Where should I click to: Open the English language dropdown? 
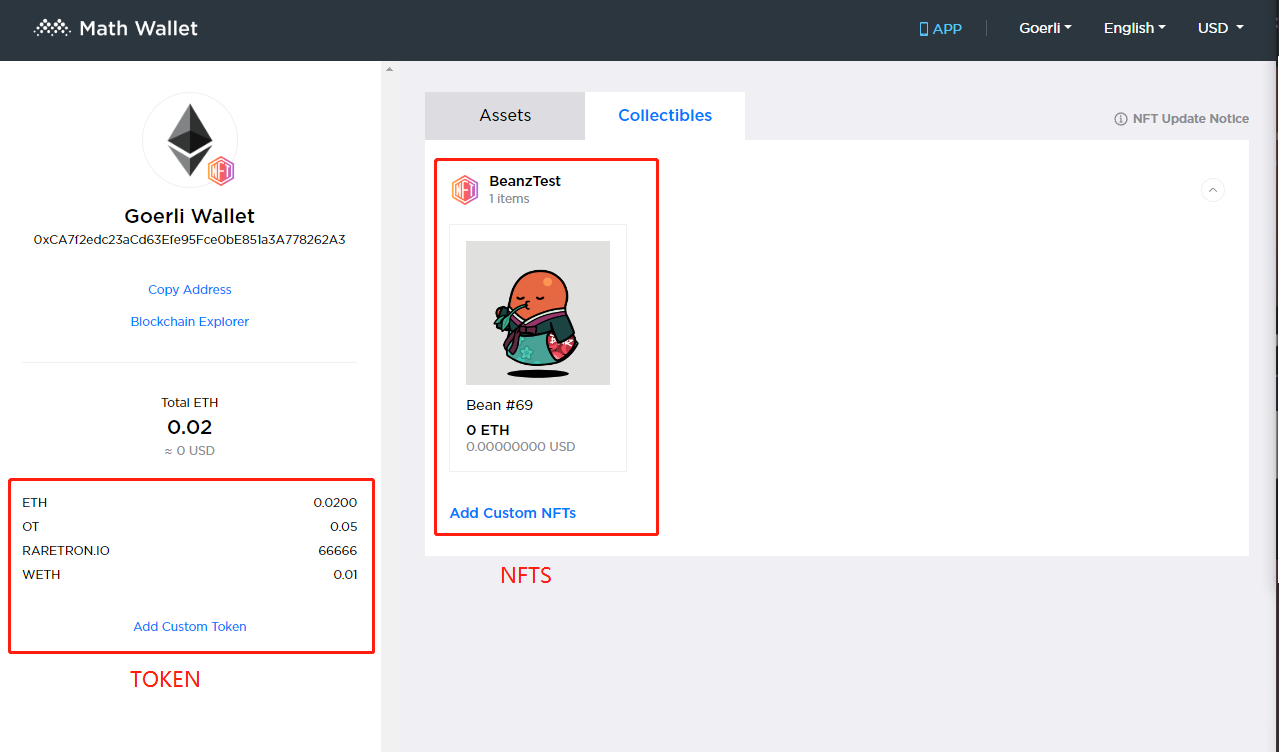[1134, 28]
